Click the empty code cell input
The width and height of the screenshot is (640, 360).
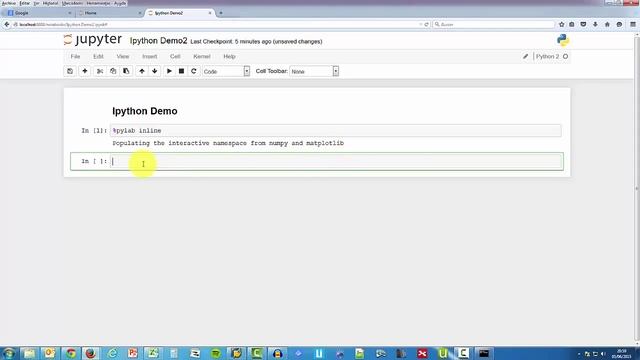click(336, 161)
